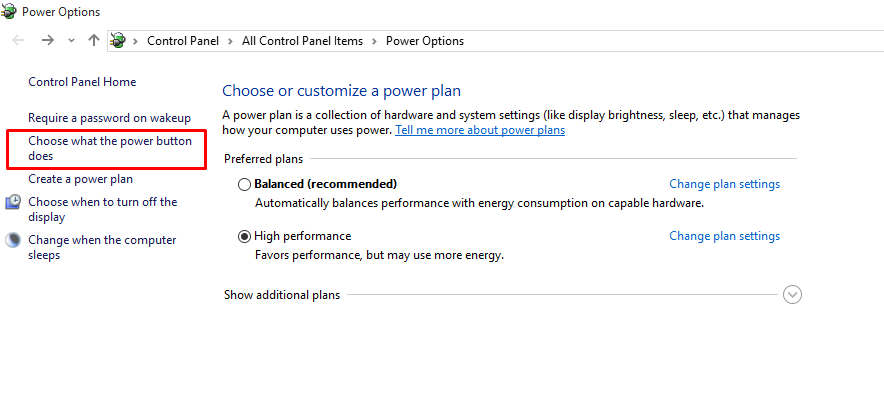Screen dimensions: 884x417
Task: Go back with the Back arrow
Action: 18,41
